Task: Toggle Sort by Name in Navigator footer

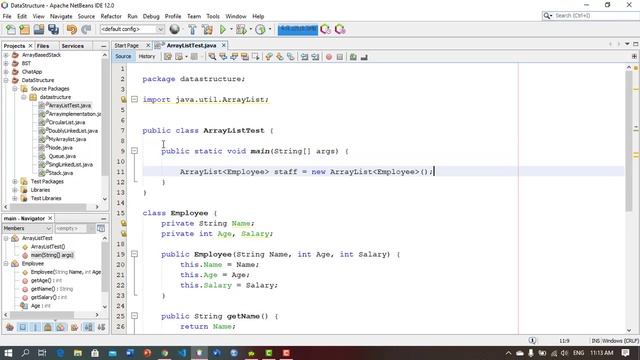Action: [x=88, y=327]
